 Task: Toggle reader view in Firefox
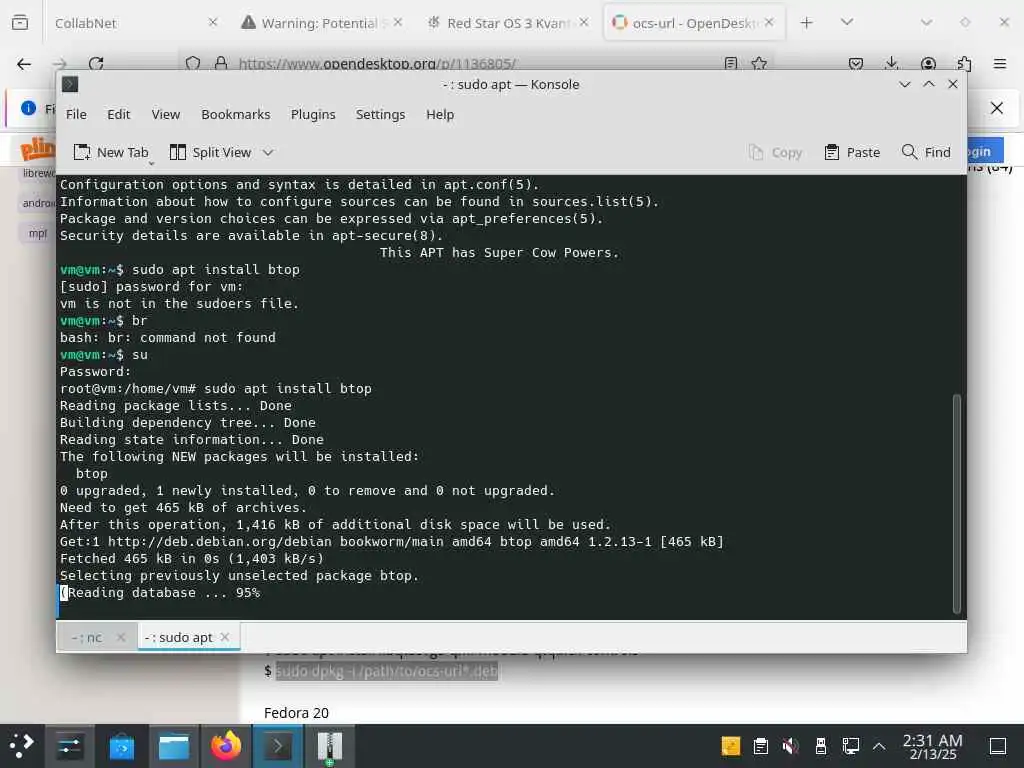[731, 63]
